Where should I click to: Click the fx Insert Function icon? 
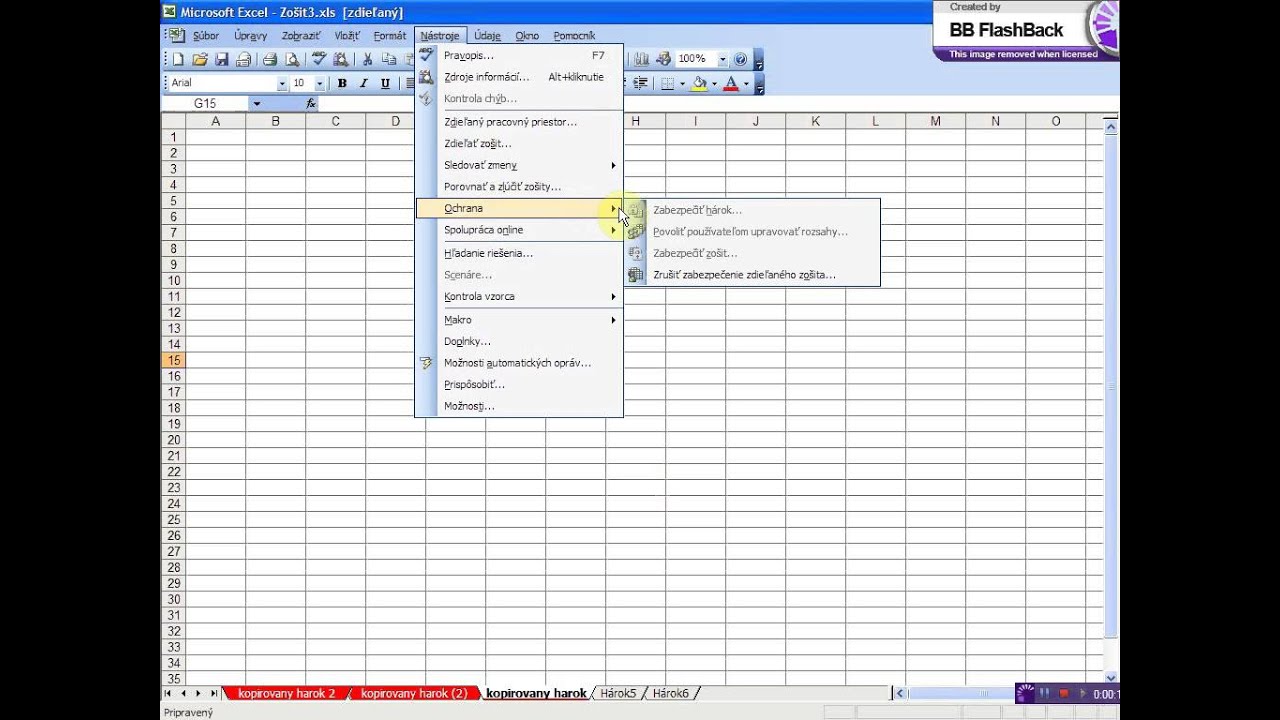pyautogui.click(x=311, y=103)
